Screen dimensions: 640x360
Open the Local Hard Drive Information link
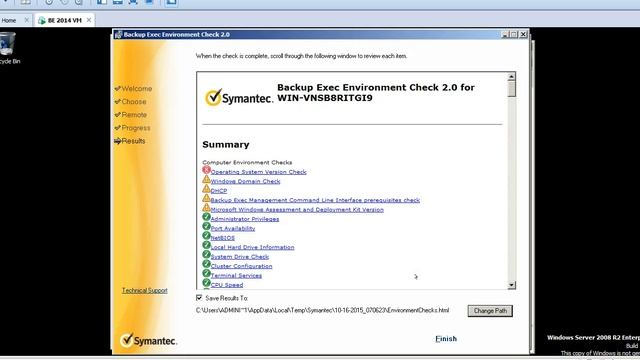coord(252,247)
